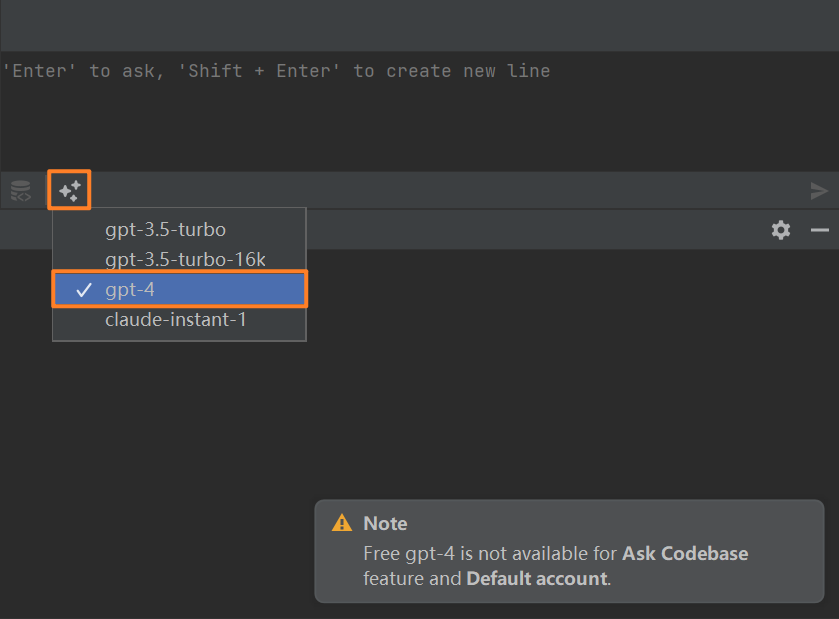839x619 pixels.
Task: Click the send message arrow icon
Action: pos(819,191)
